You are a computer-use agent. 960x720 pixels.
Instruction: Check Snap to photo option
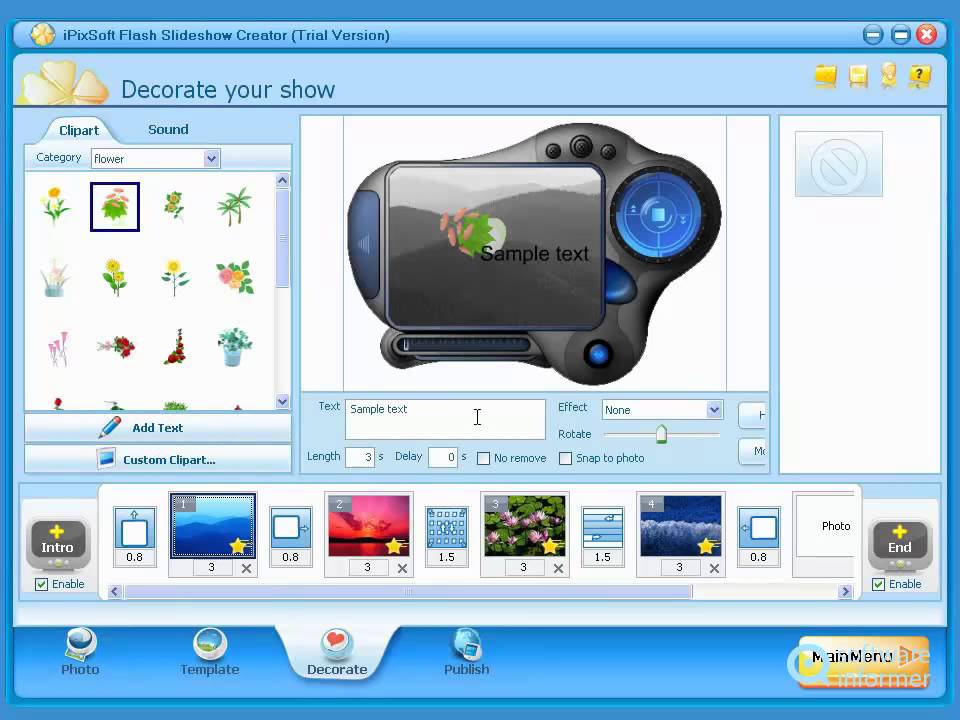(x=566, y=459)
